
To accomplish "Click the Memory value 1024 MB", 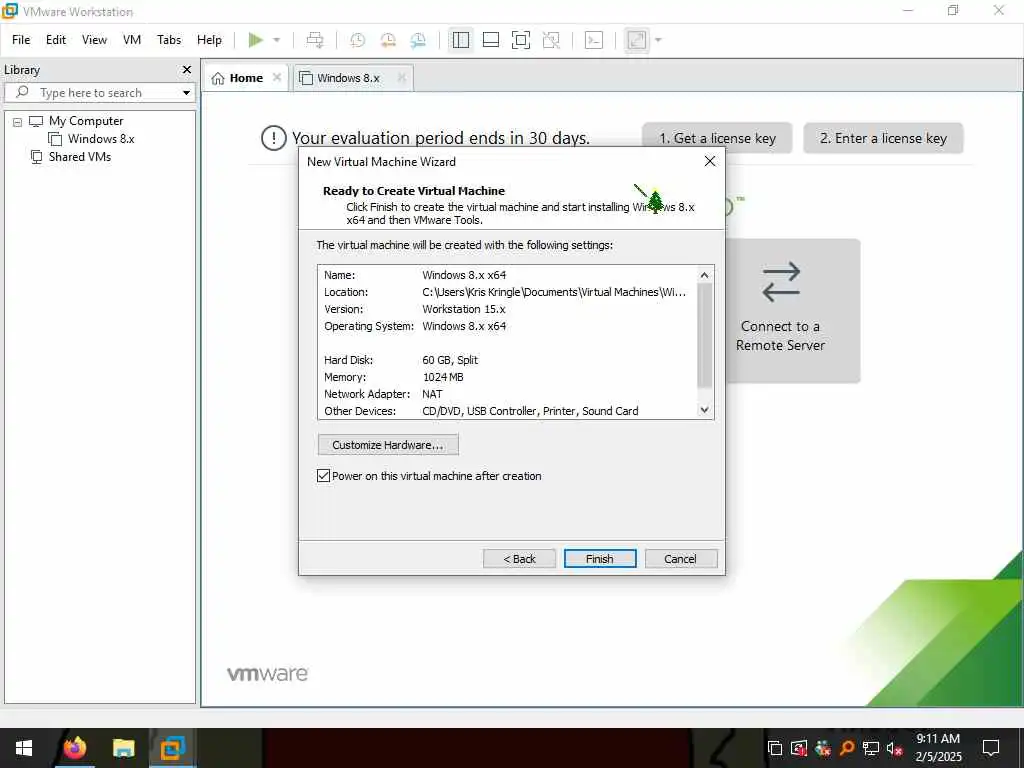I will (x=443, y=377).
